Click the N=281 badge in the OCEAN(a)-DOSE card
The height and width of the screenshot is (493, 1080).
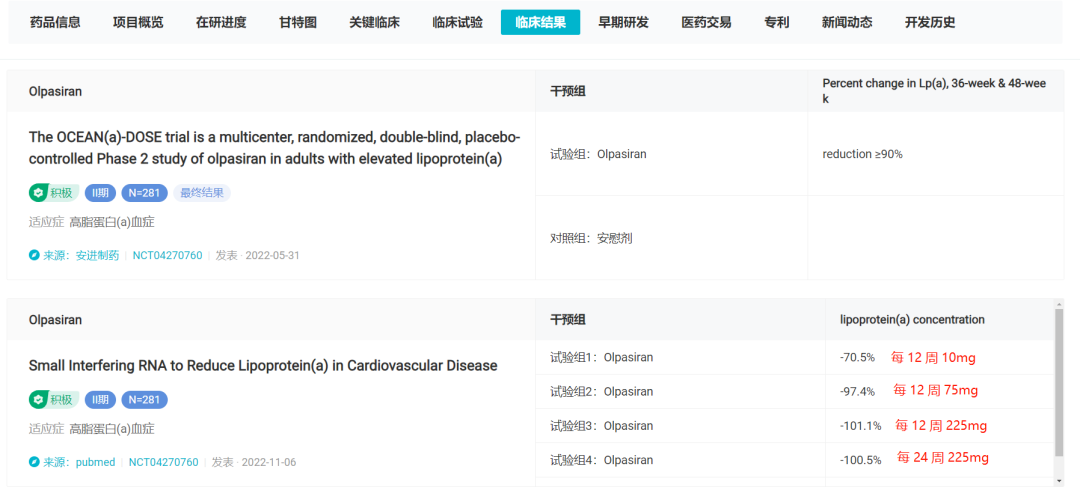pos(144,193)
